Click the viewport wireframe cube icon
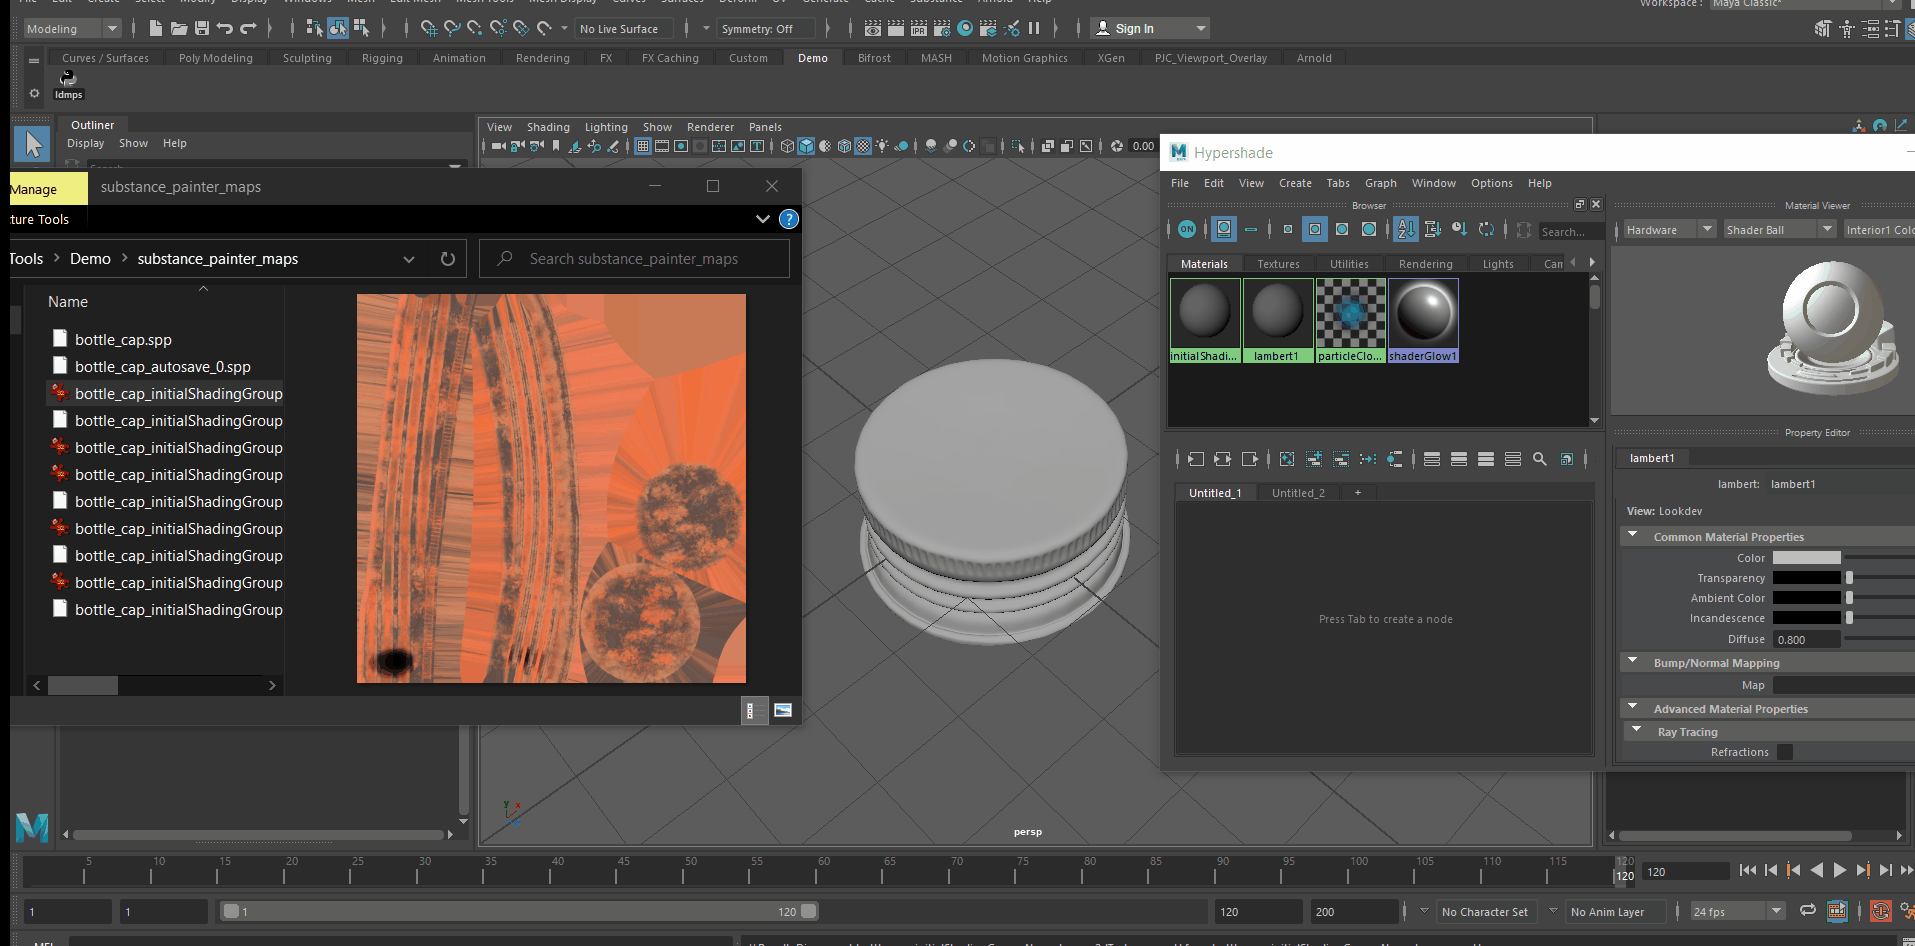 787,146
